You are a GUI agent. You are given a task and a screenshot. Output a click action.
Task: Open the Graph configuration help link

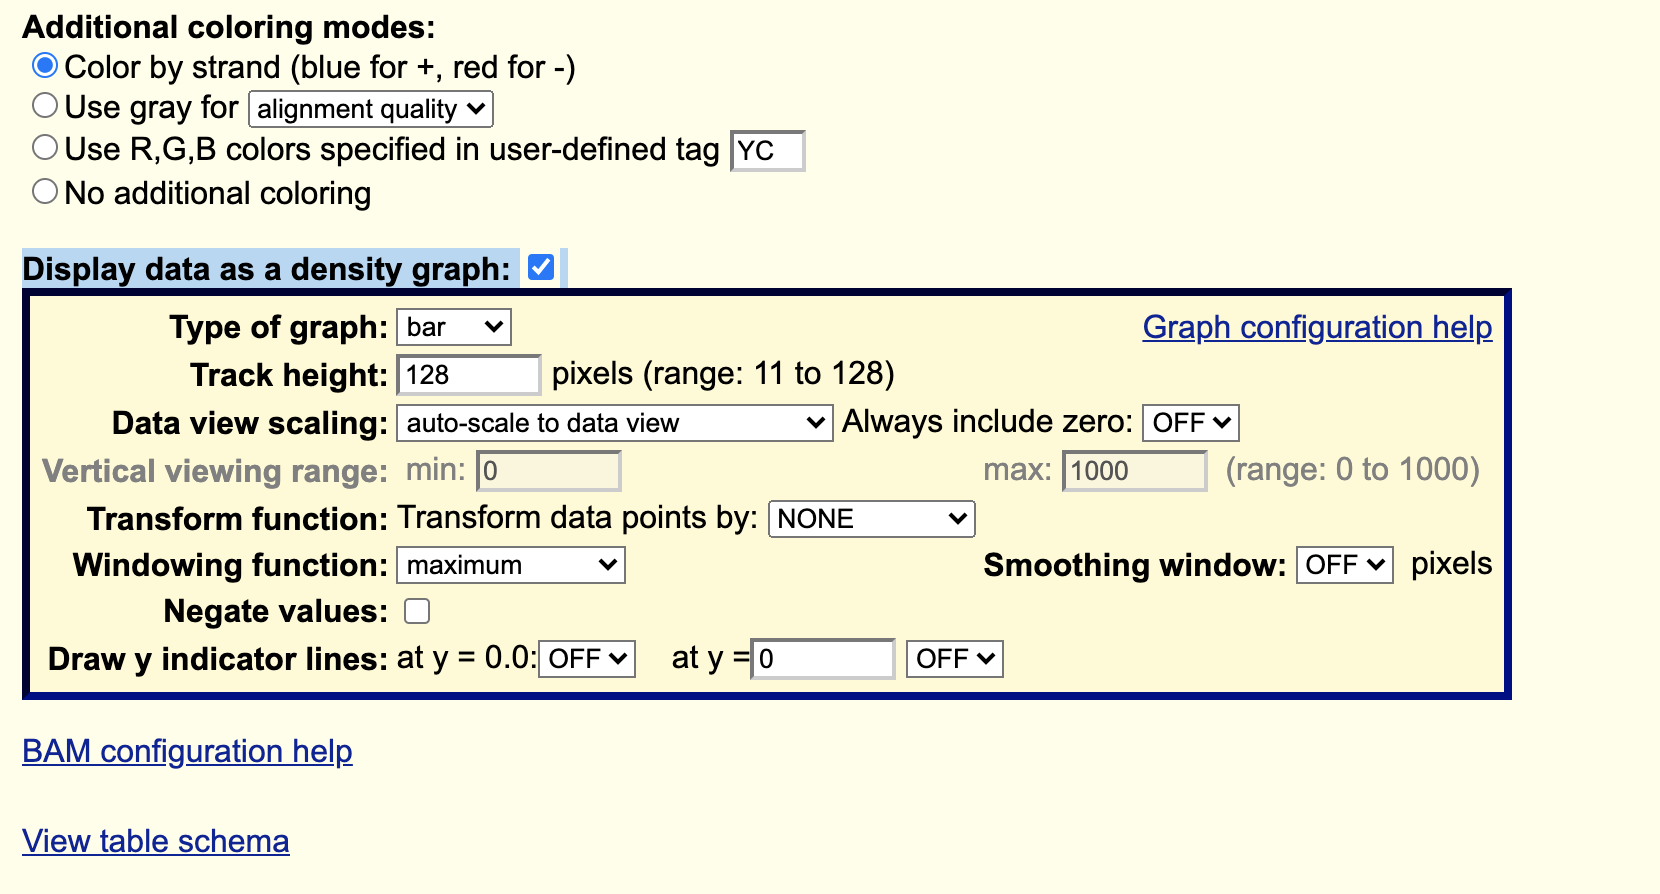click(x=1317, y=327)
